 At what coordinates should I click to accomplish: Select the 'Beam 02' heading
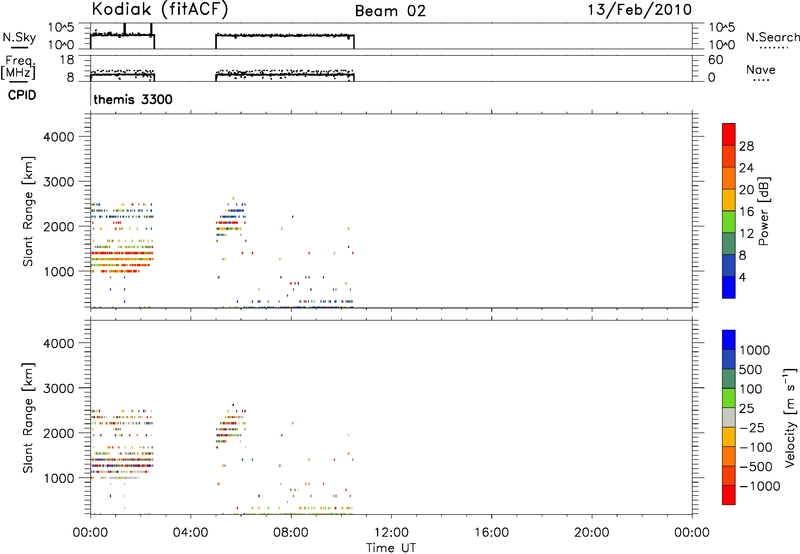pyautogui.click(x=390, y=11)
